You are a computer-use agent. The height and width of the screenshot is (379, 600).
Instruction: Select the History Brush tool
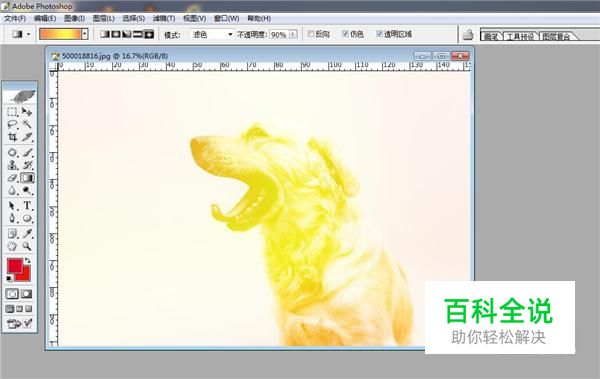tap(27, 165)
